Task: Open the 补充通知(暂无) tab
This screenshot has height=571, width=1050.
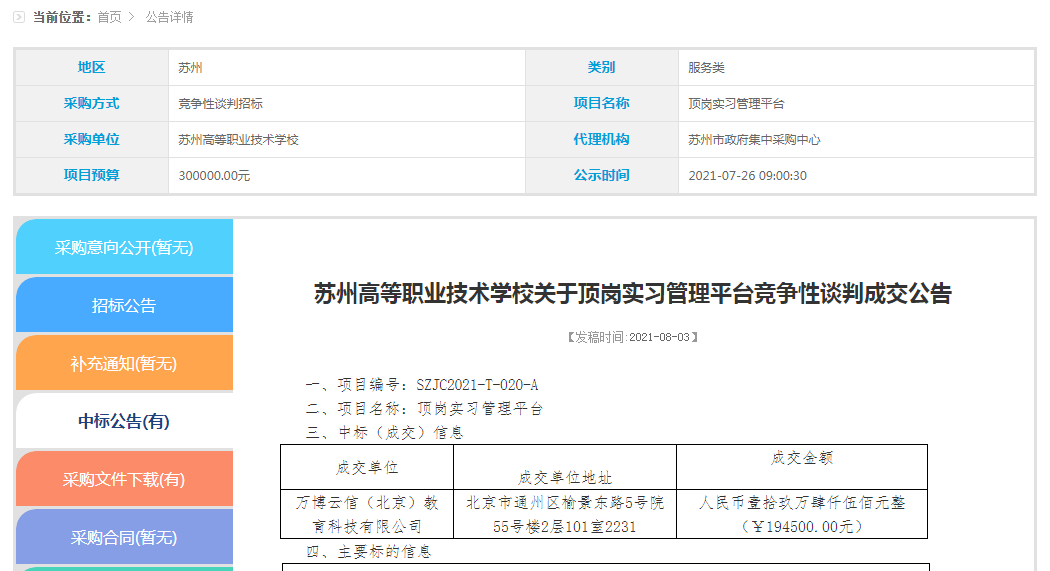Action: click(124, 363)
